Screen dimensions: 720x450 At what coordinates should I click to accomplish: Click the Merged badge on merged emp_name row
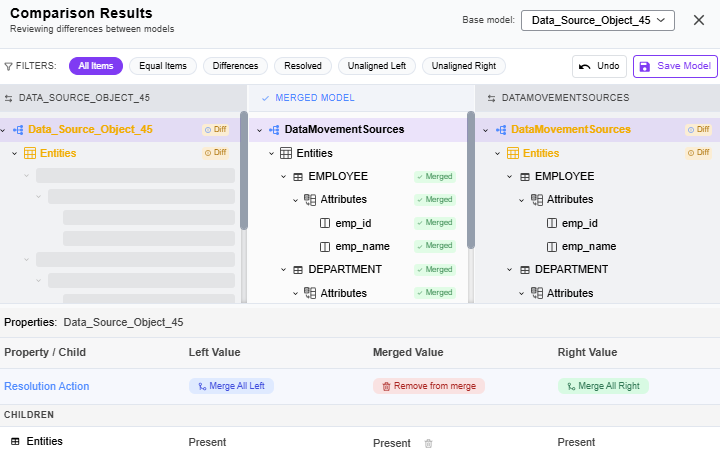click(x=435, y=246)
